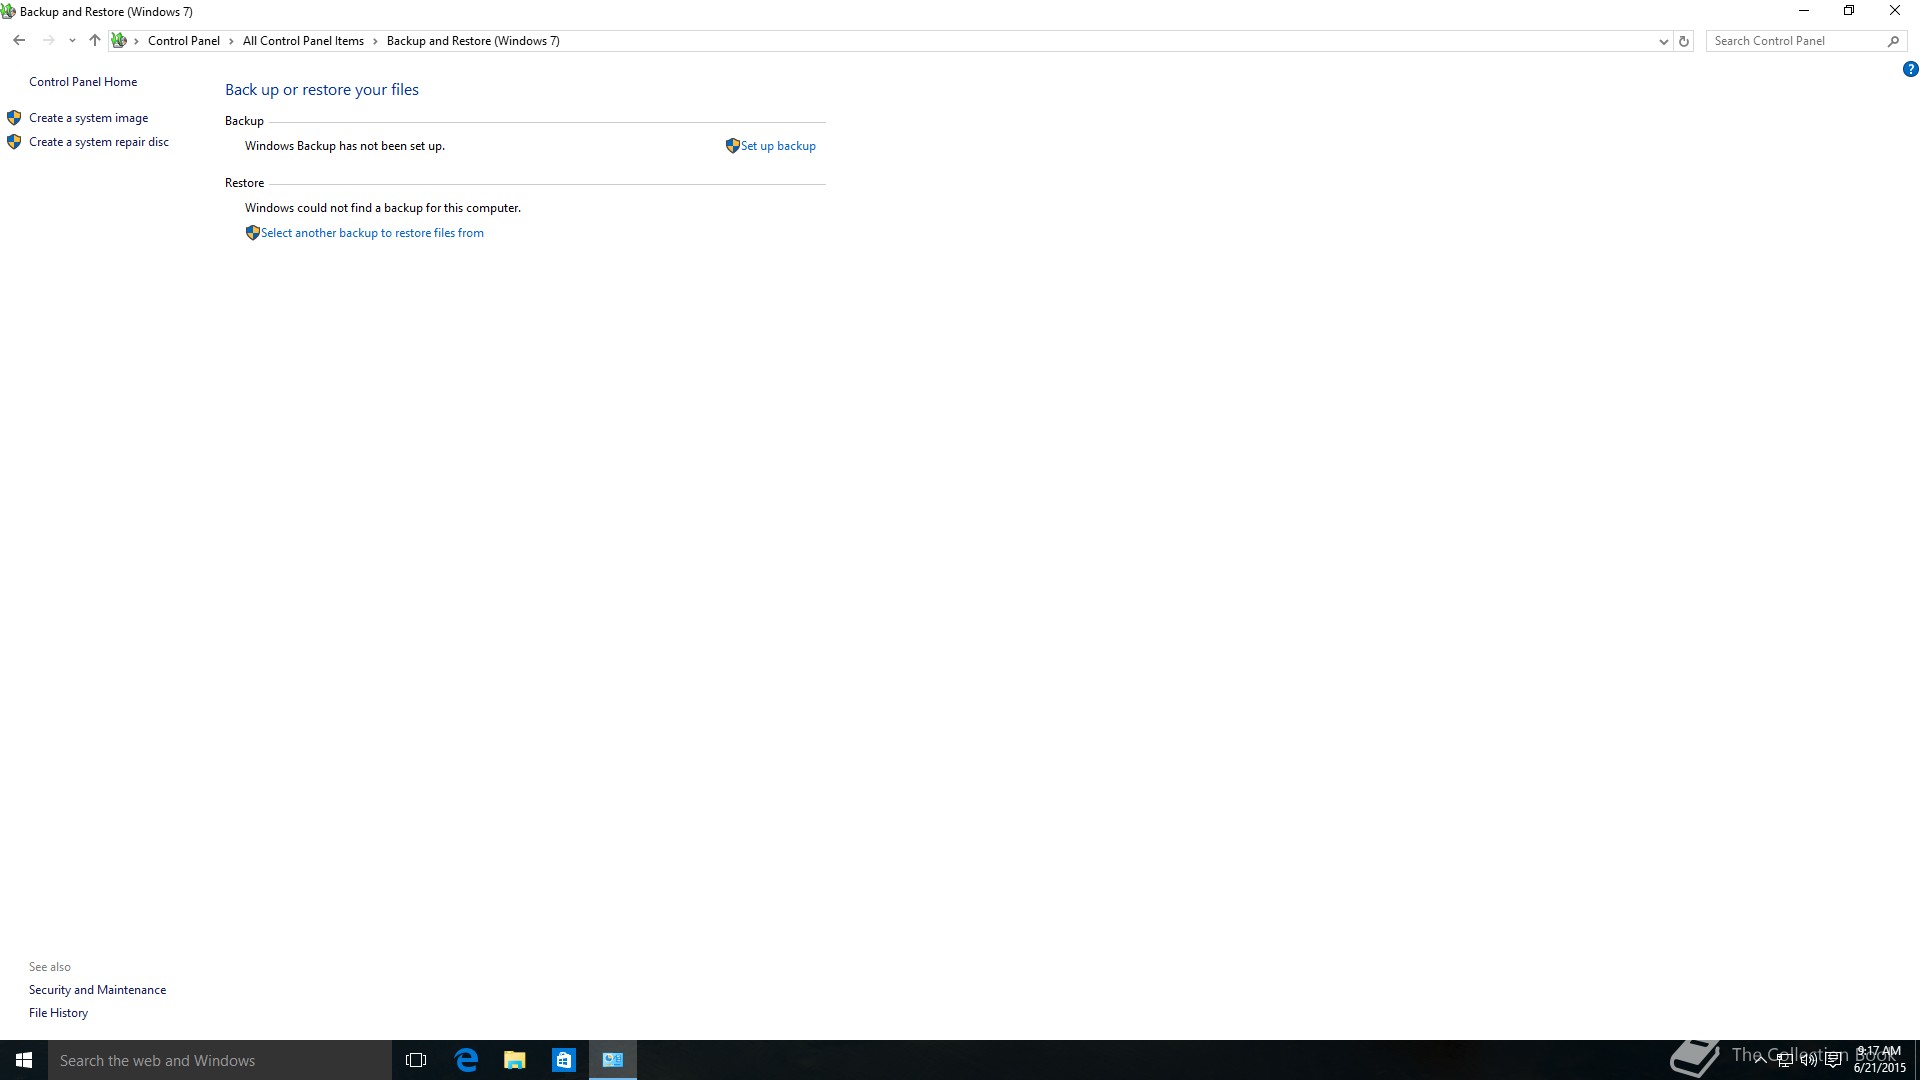Expand the chevron after Control Panel breadcrumb
The height and width of the screenshot is (1080, 1920).
[x=231, y=41]
